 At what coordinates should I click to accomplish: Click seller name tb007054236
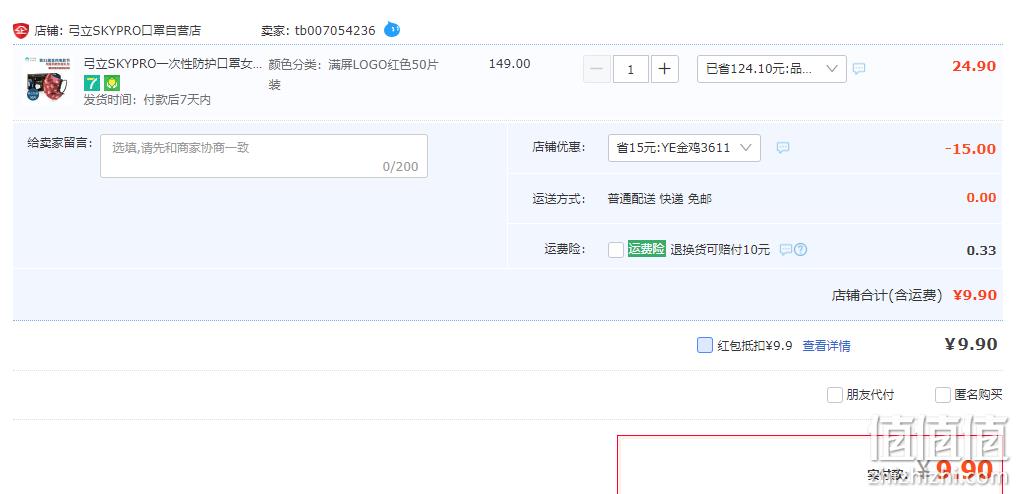335,30
